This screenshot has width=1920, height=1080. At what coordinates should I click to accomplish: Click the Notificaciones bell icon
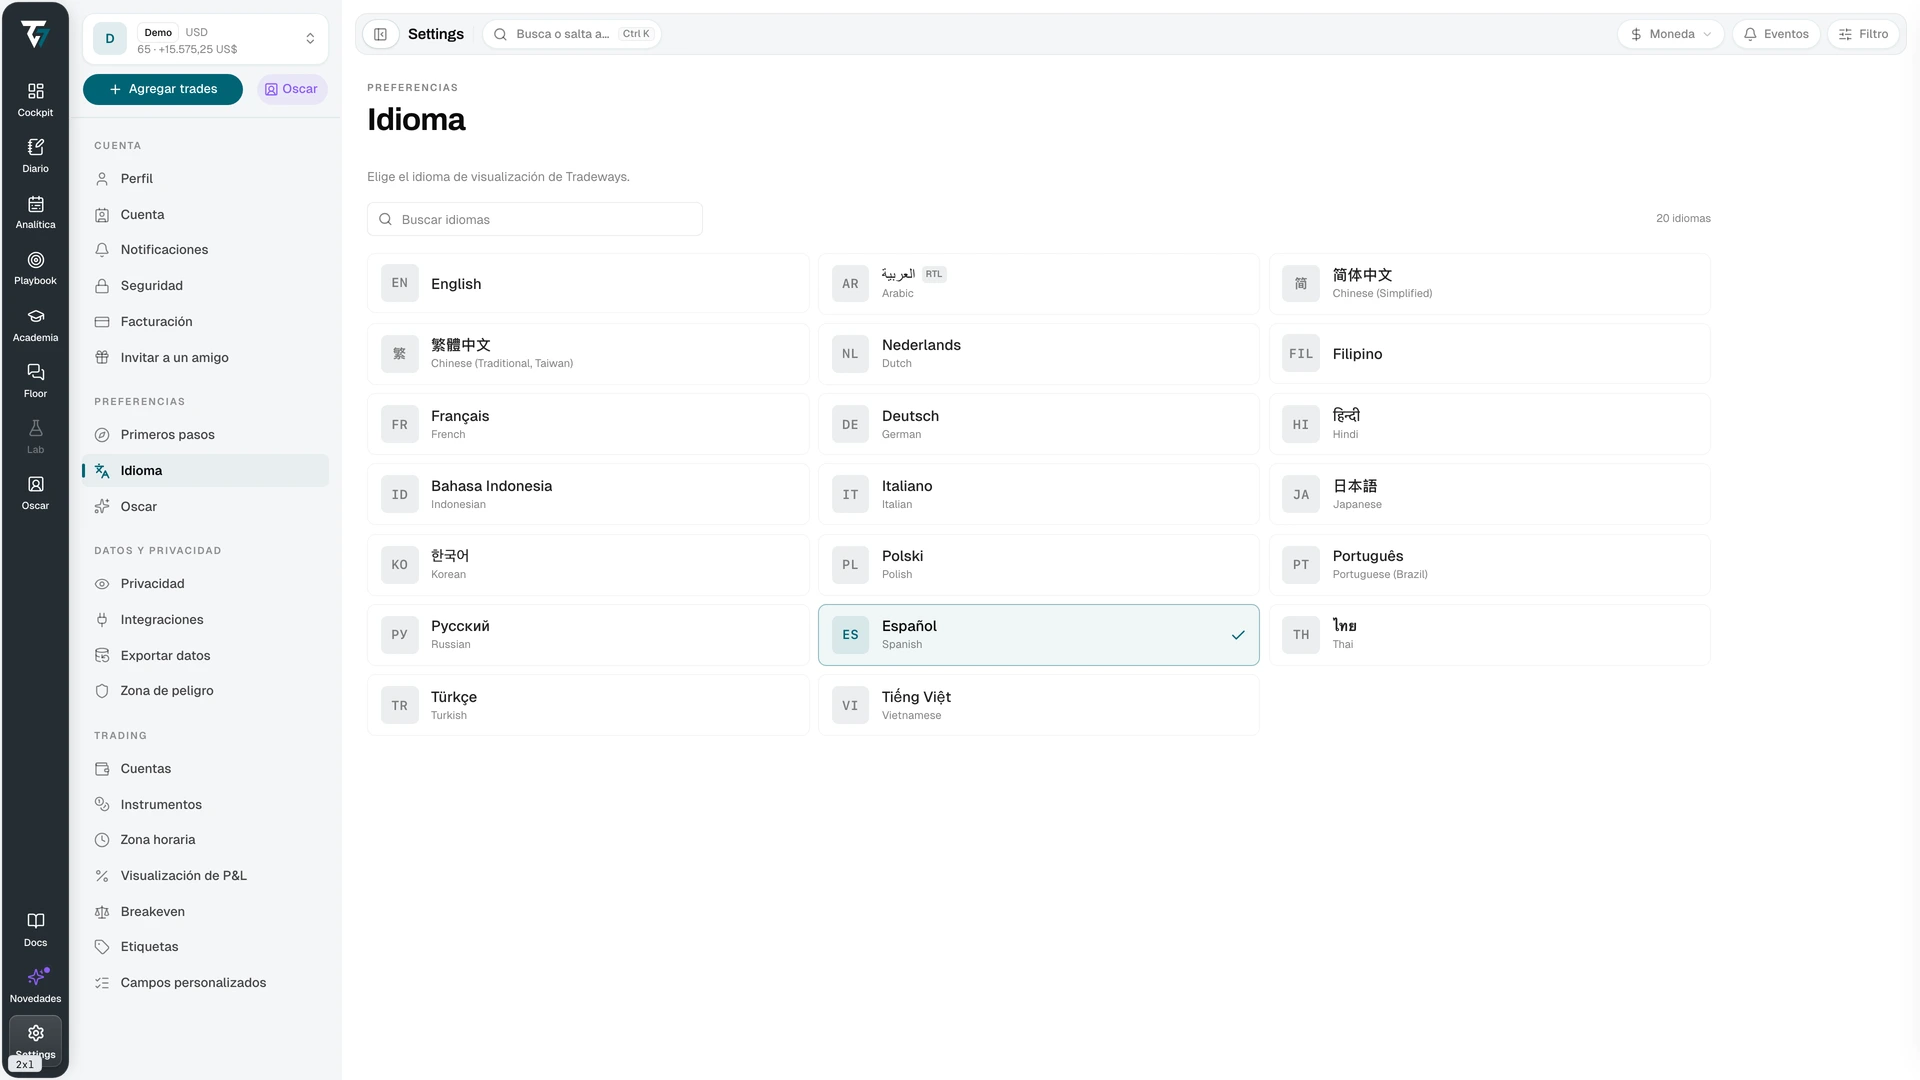point(102,250)
